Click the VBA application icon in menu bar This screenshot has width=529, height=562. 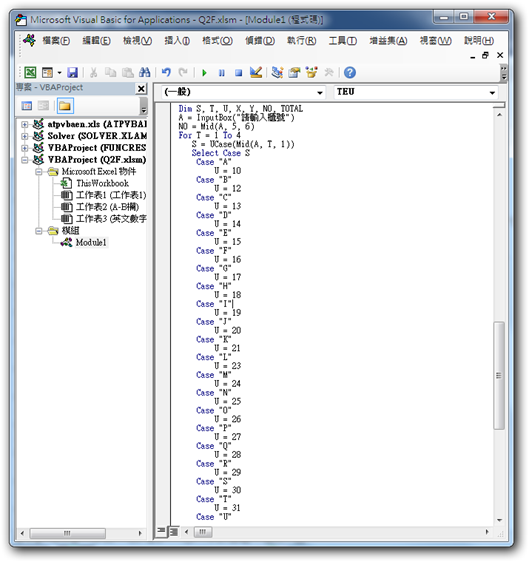29,40
